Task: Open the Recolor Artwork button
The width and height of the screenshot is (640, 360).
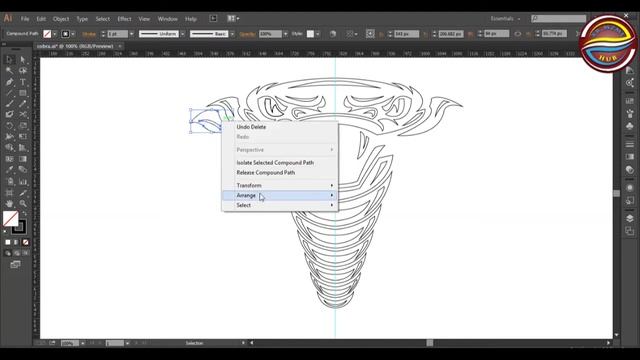Action: tap(333, 34)
